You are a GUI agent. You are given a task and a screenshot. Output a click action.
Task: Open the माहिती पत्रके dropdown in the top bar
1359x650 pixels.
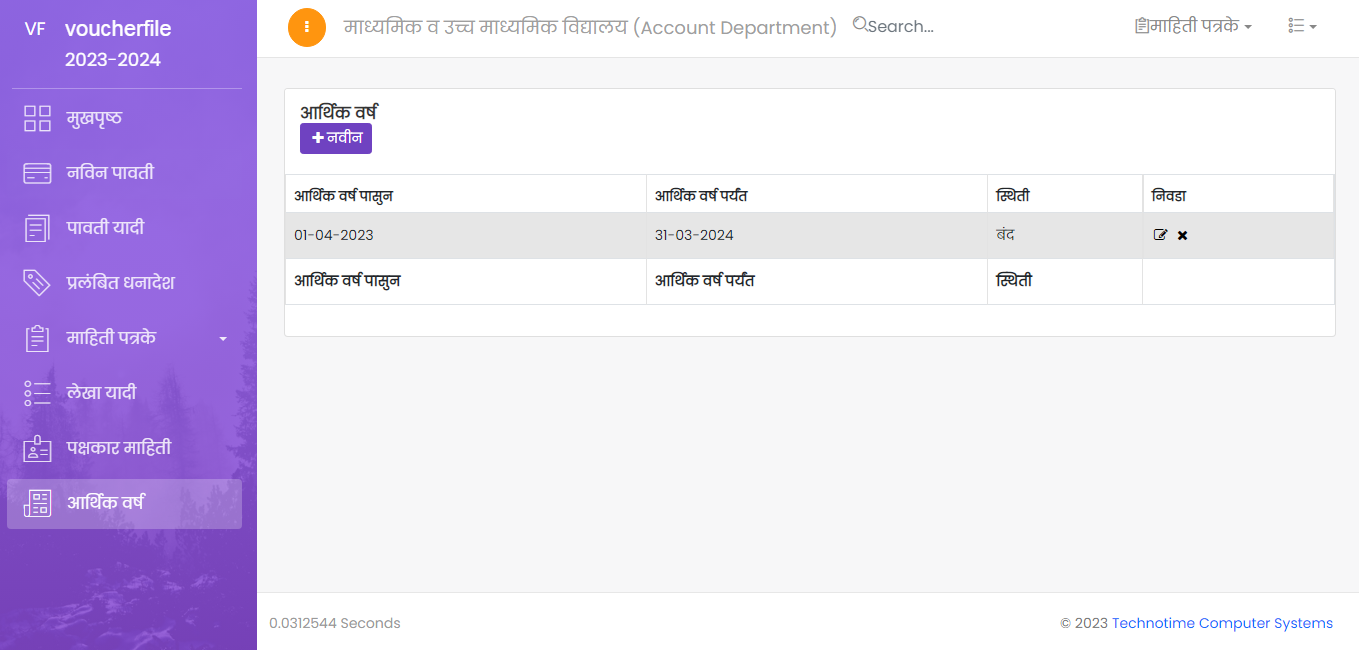point(1194,26)
